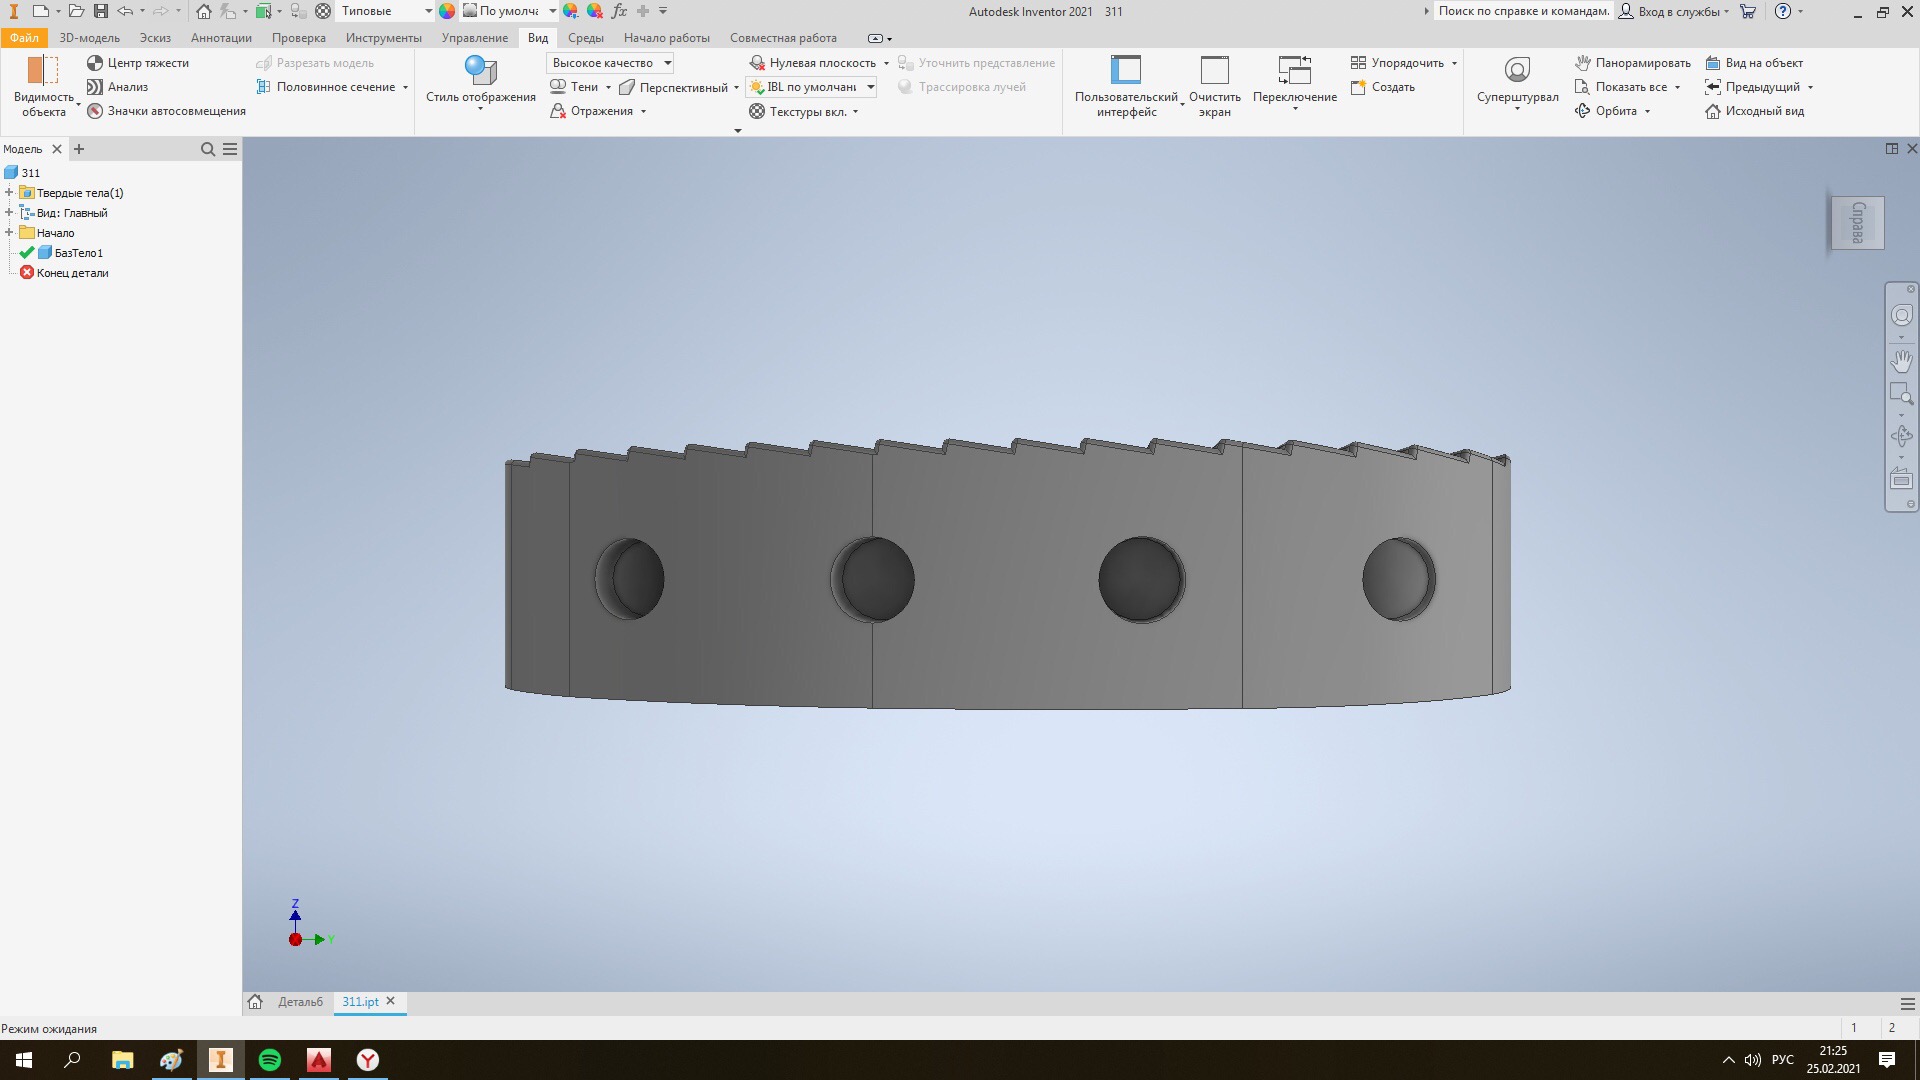
Task: Click the Center of Gravity icon (Центр тяжести)
Action: point(95,63)
